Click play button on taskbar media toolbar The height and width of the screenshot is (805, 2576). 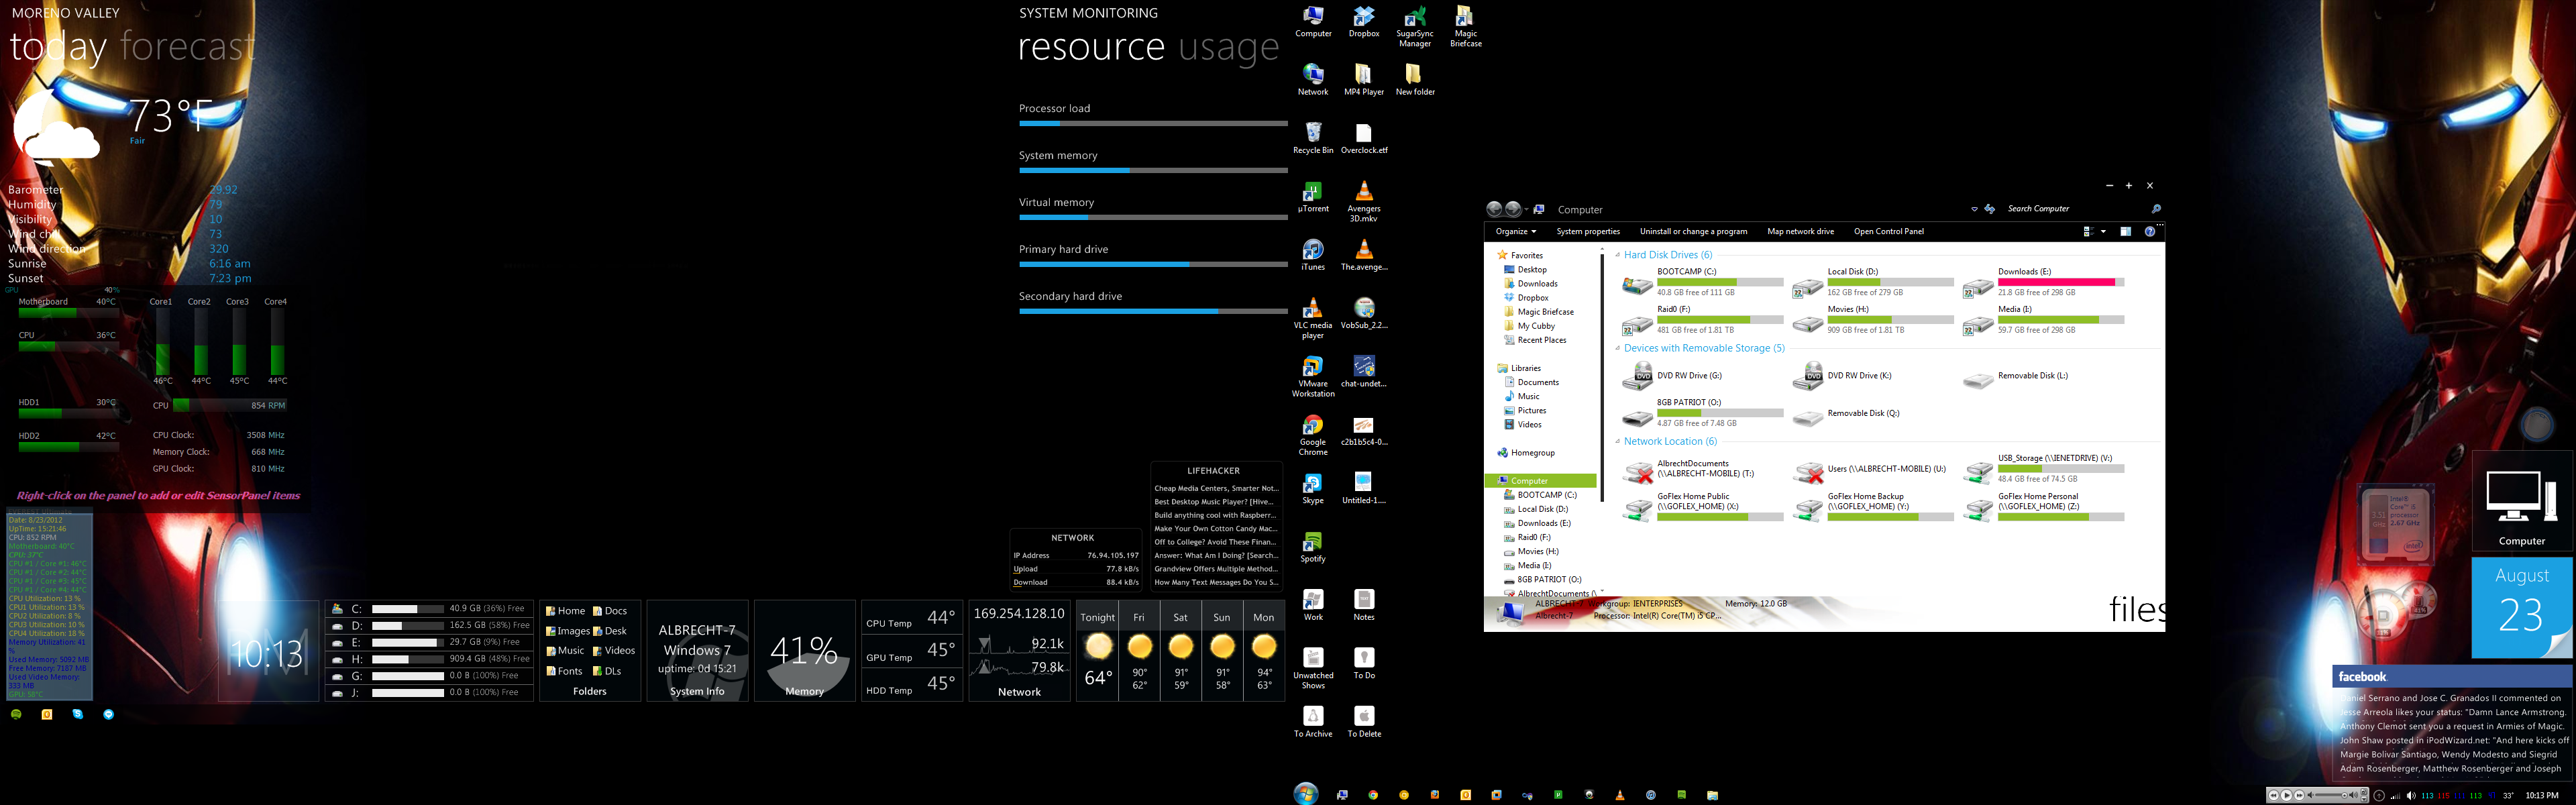(2286, 796)
